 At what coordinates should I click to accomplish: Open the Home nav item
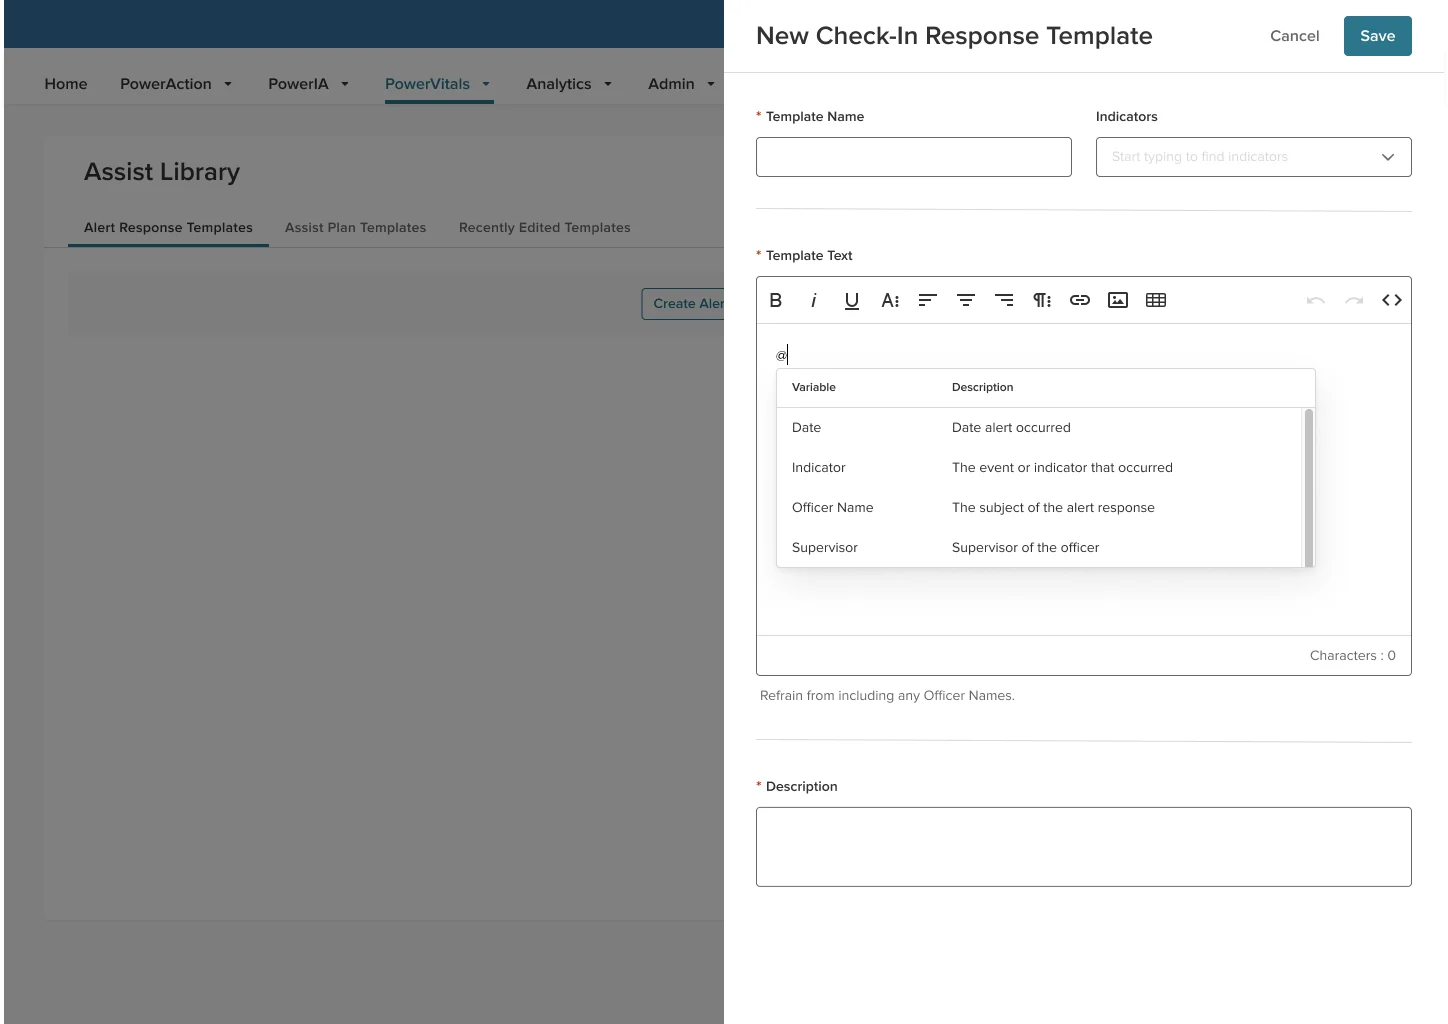click(66, 84)
